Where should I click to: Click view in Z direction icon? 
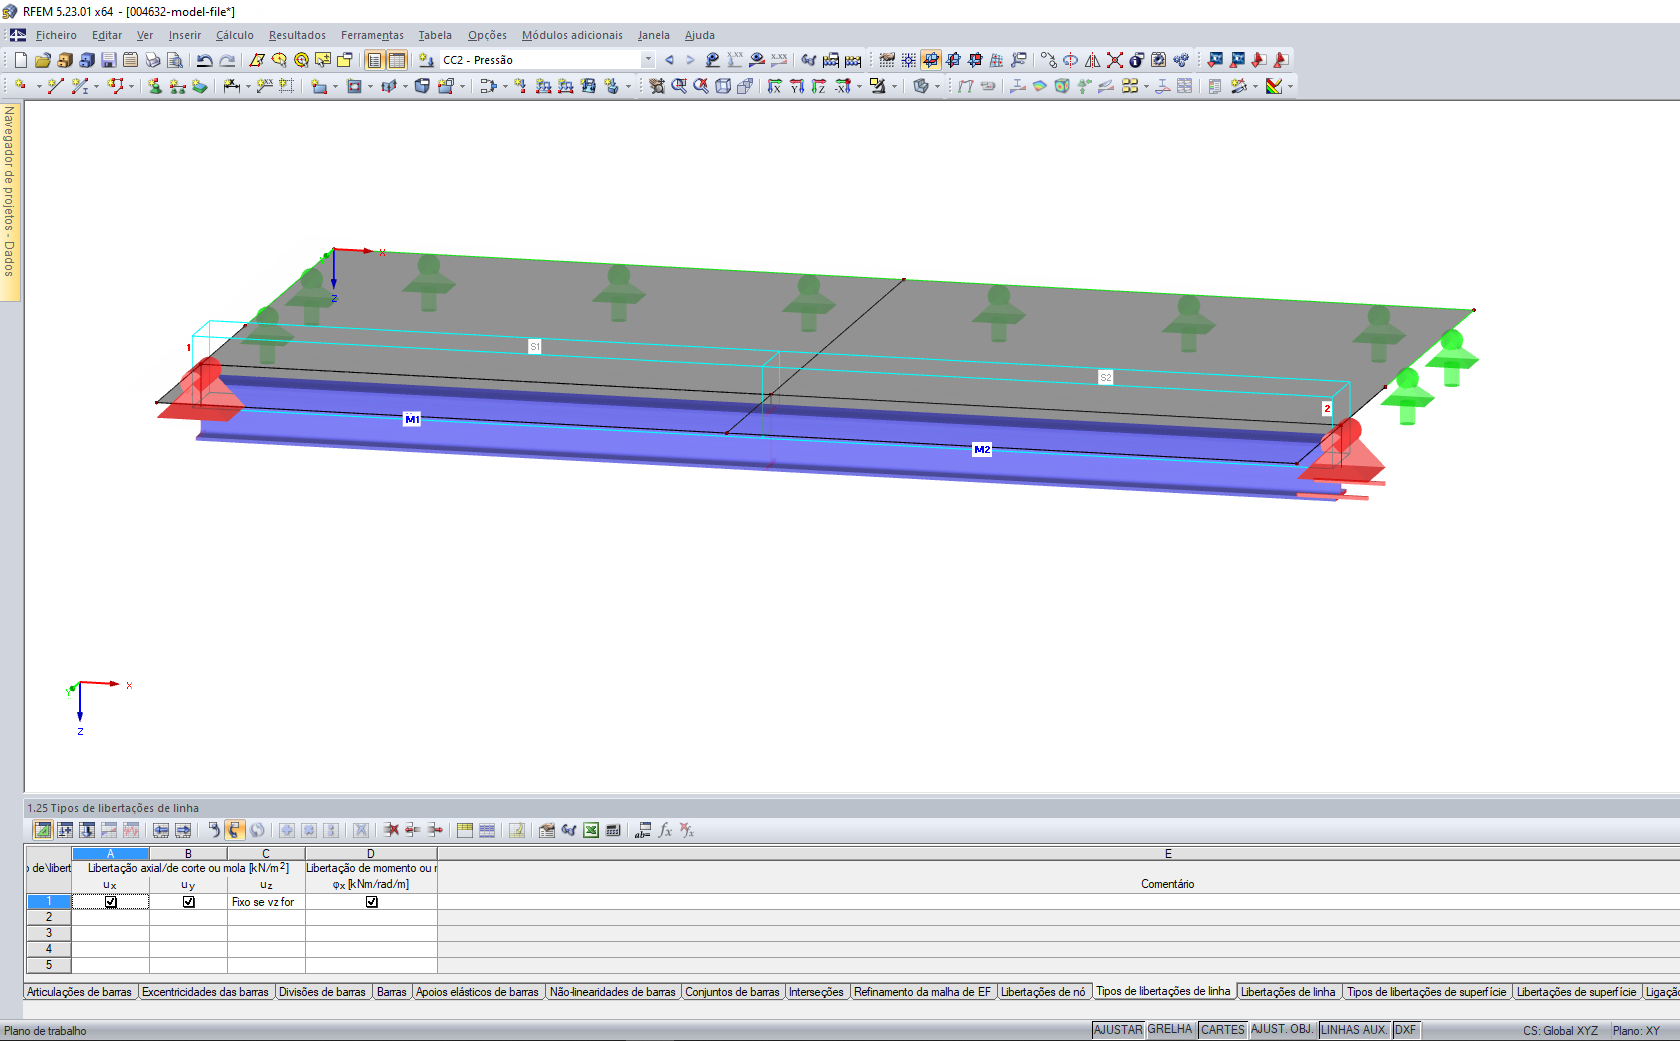click(819, 86)
